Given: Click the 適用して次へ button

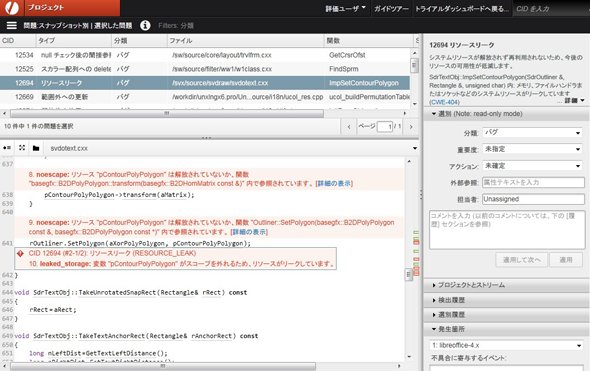Looking at the screenshot, I should click(x=521, y=260).
